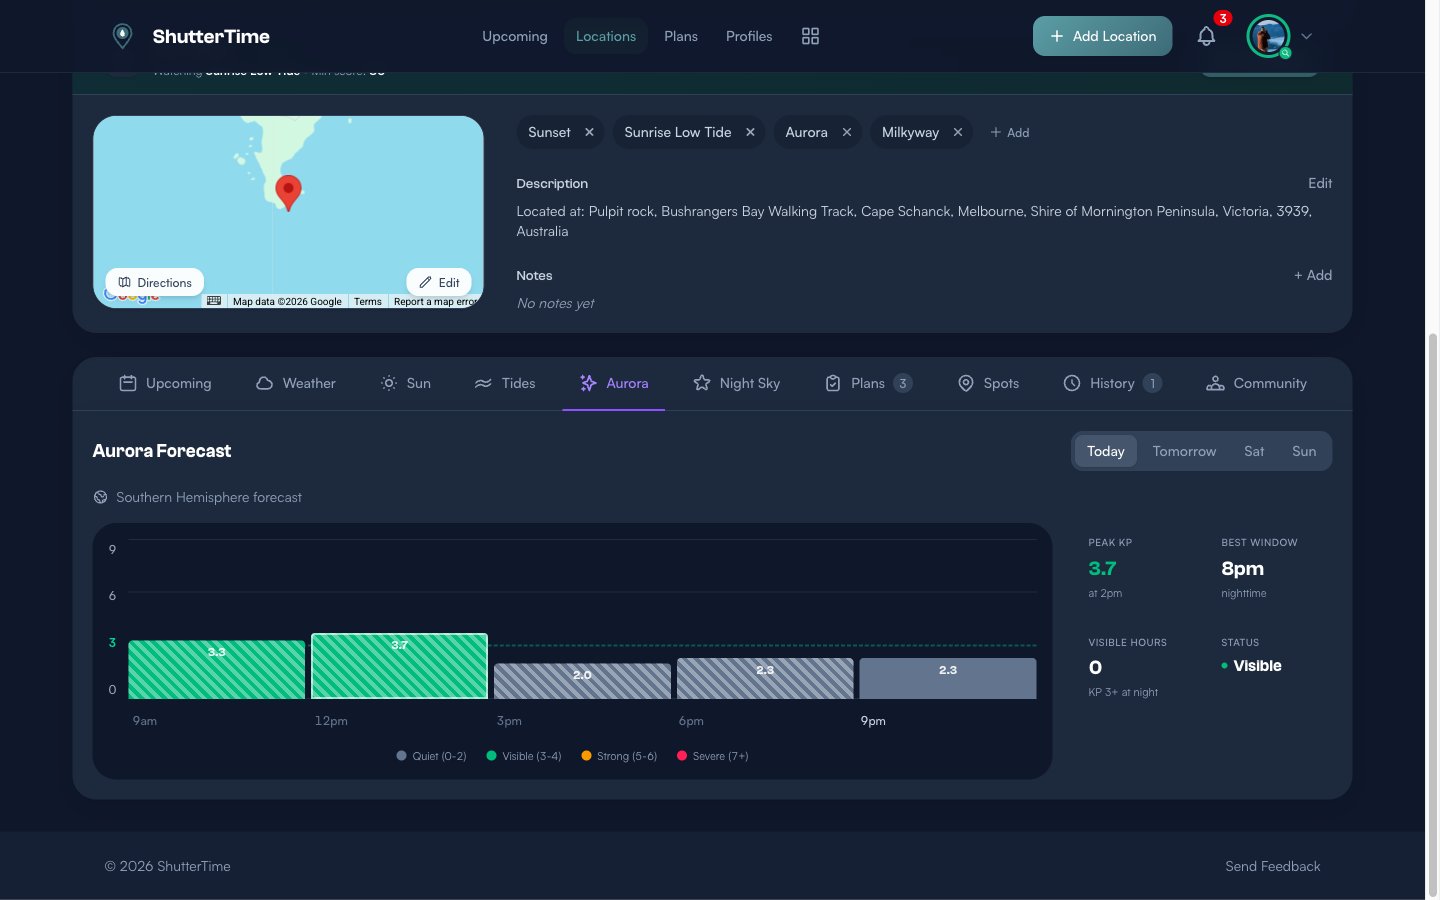Screen dimensions: 1440x900
Task: Click the Add Location button
Action: click(1102, 36)
